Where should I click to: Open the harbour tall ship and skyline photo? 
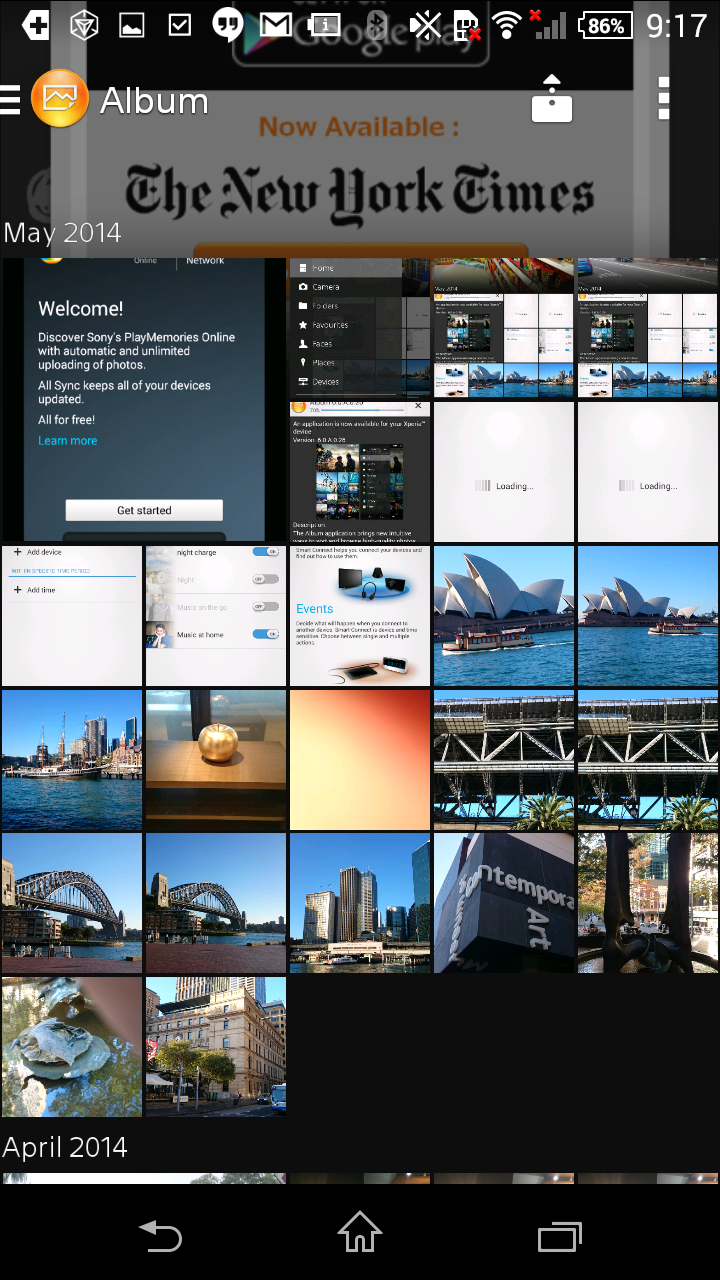[72, 760]
